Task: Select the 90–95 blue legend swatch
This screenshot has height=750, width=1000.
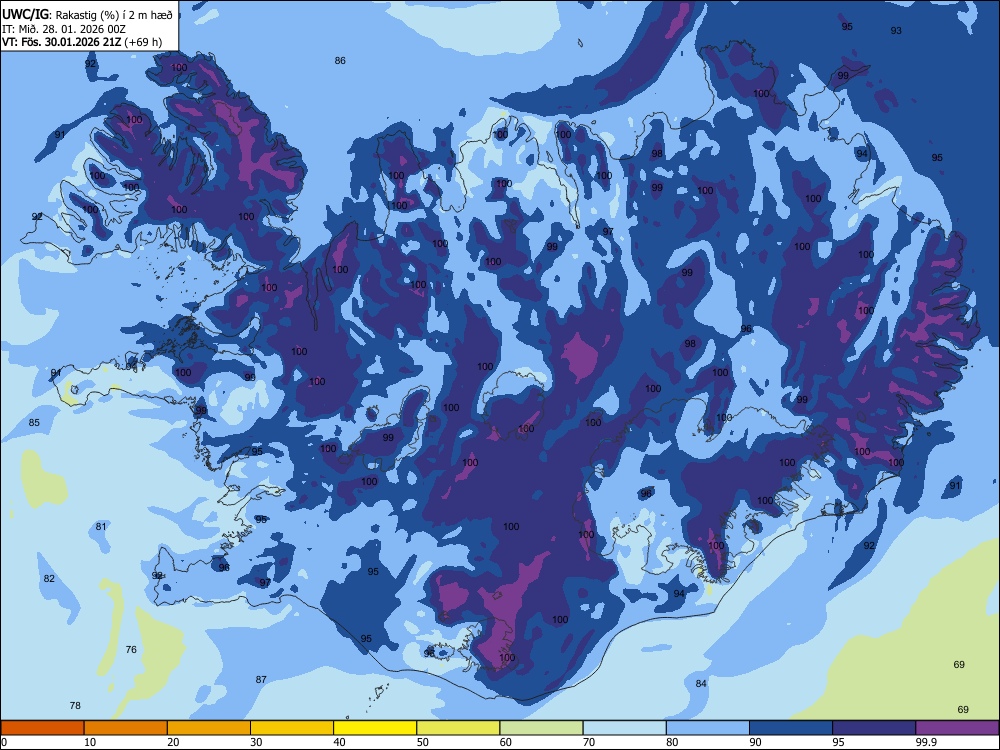Action: tap(791, 728)
